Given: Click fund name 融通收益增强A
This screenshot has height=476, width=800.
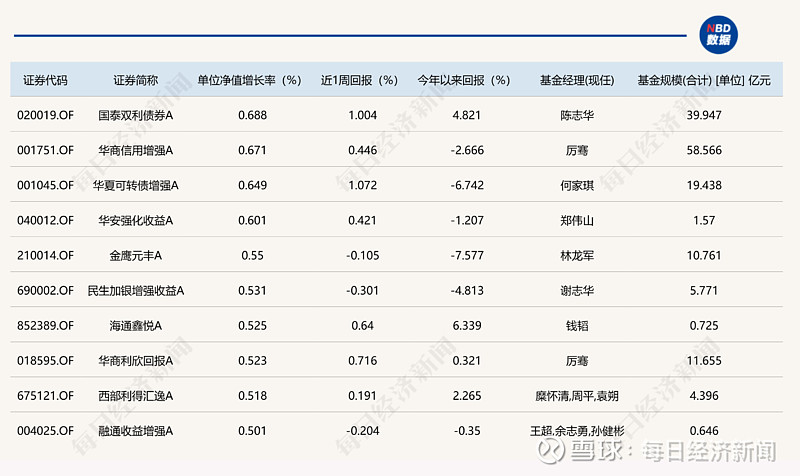Looking at the screenshot, I should pos(136,431).
